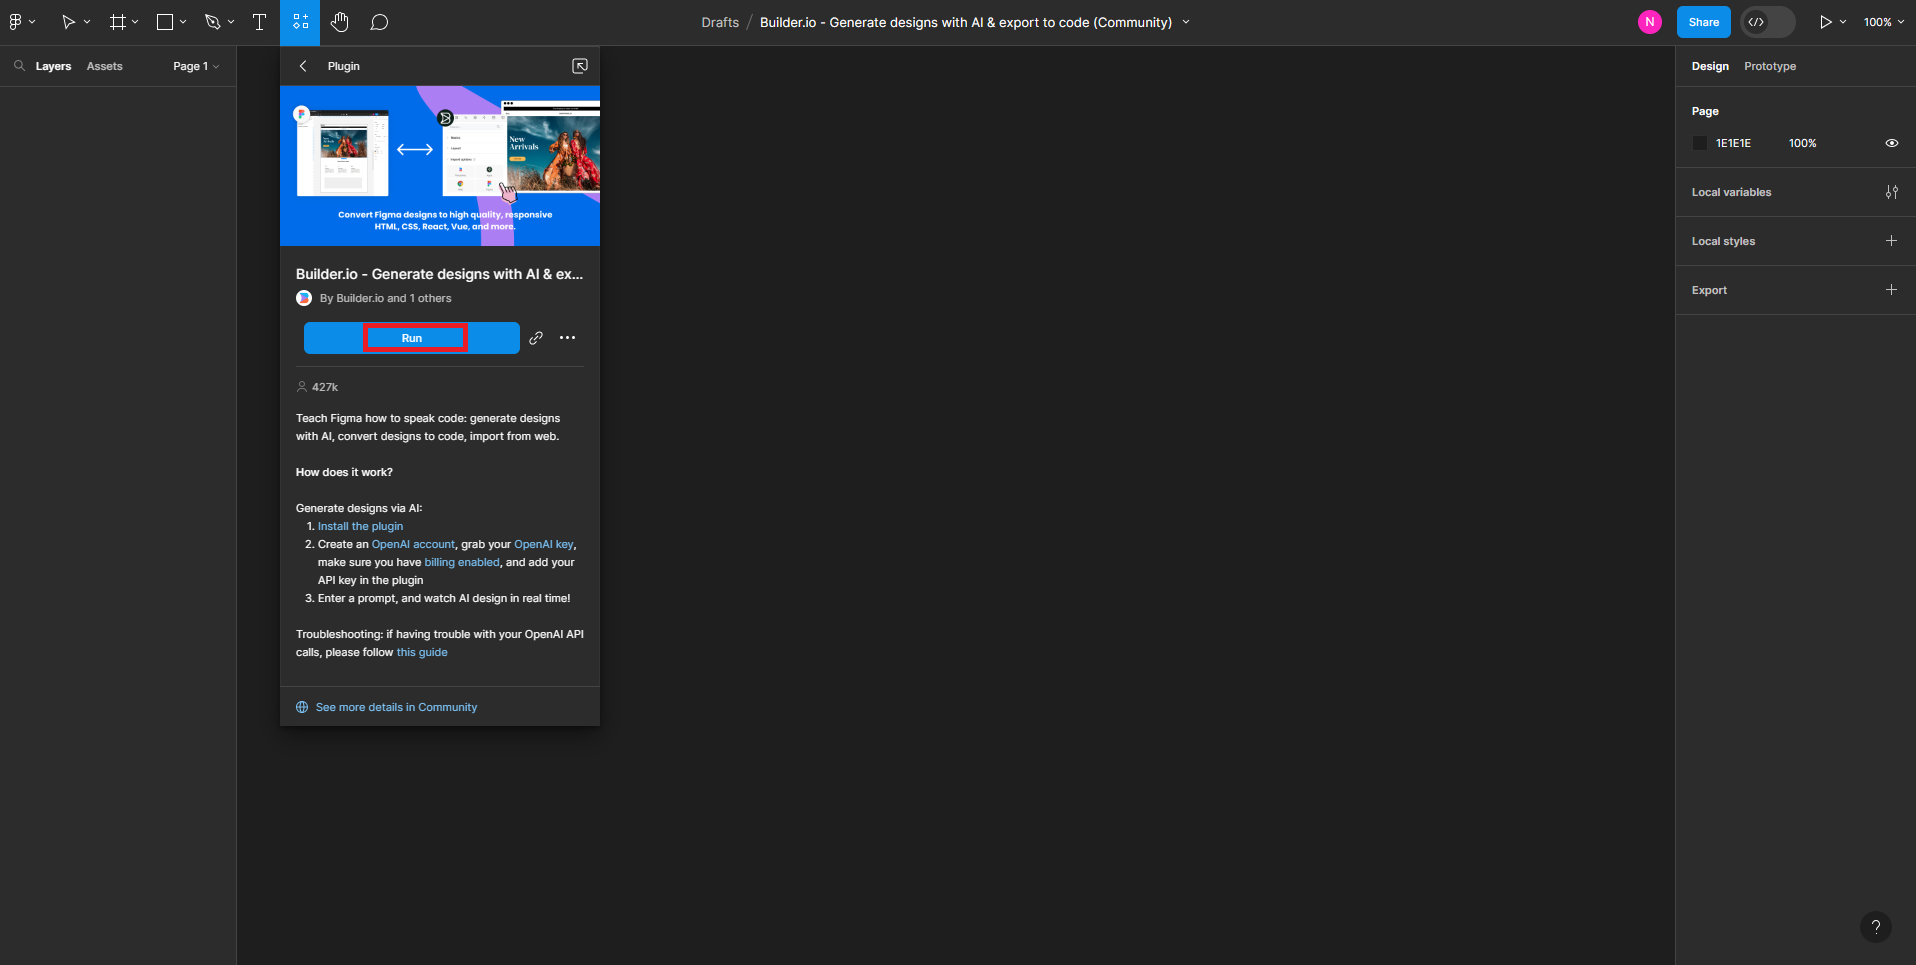Open Move tool options dropdown arrow

point(87,22)
